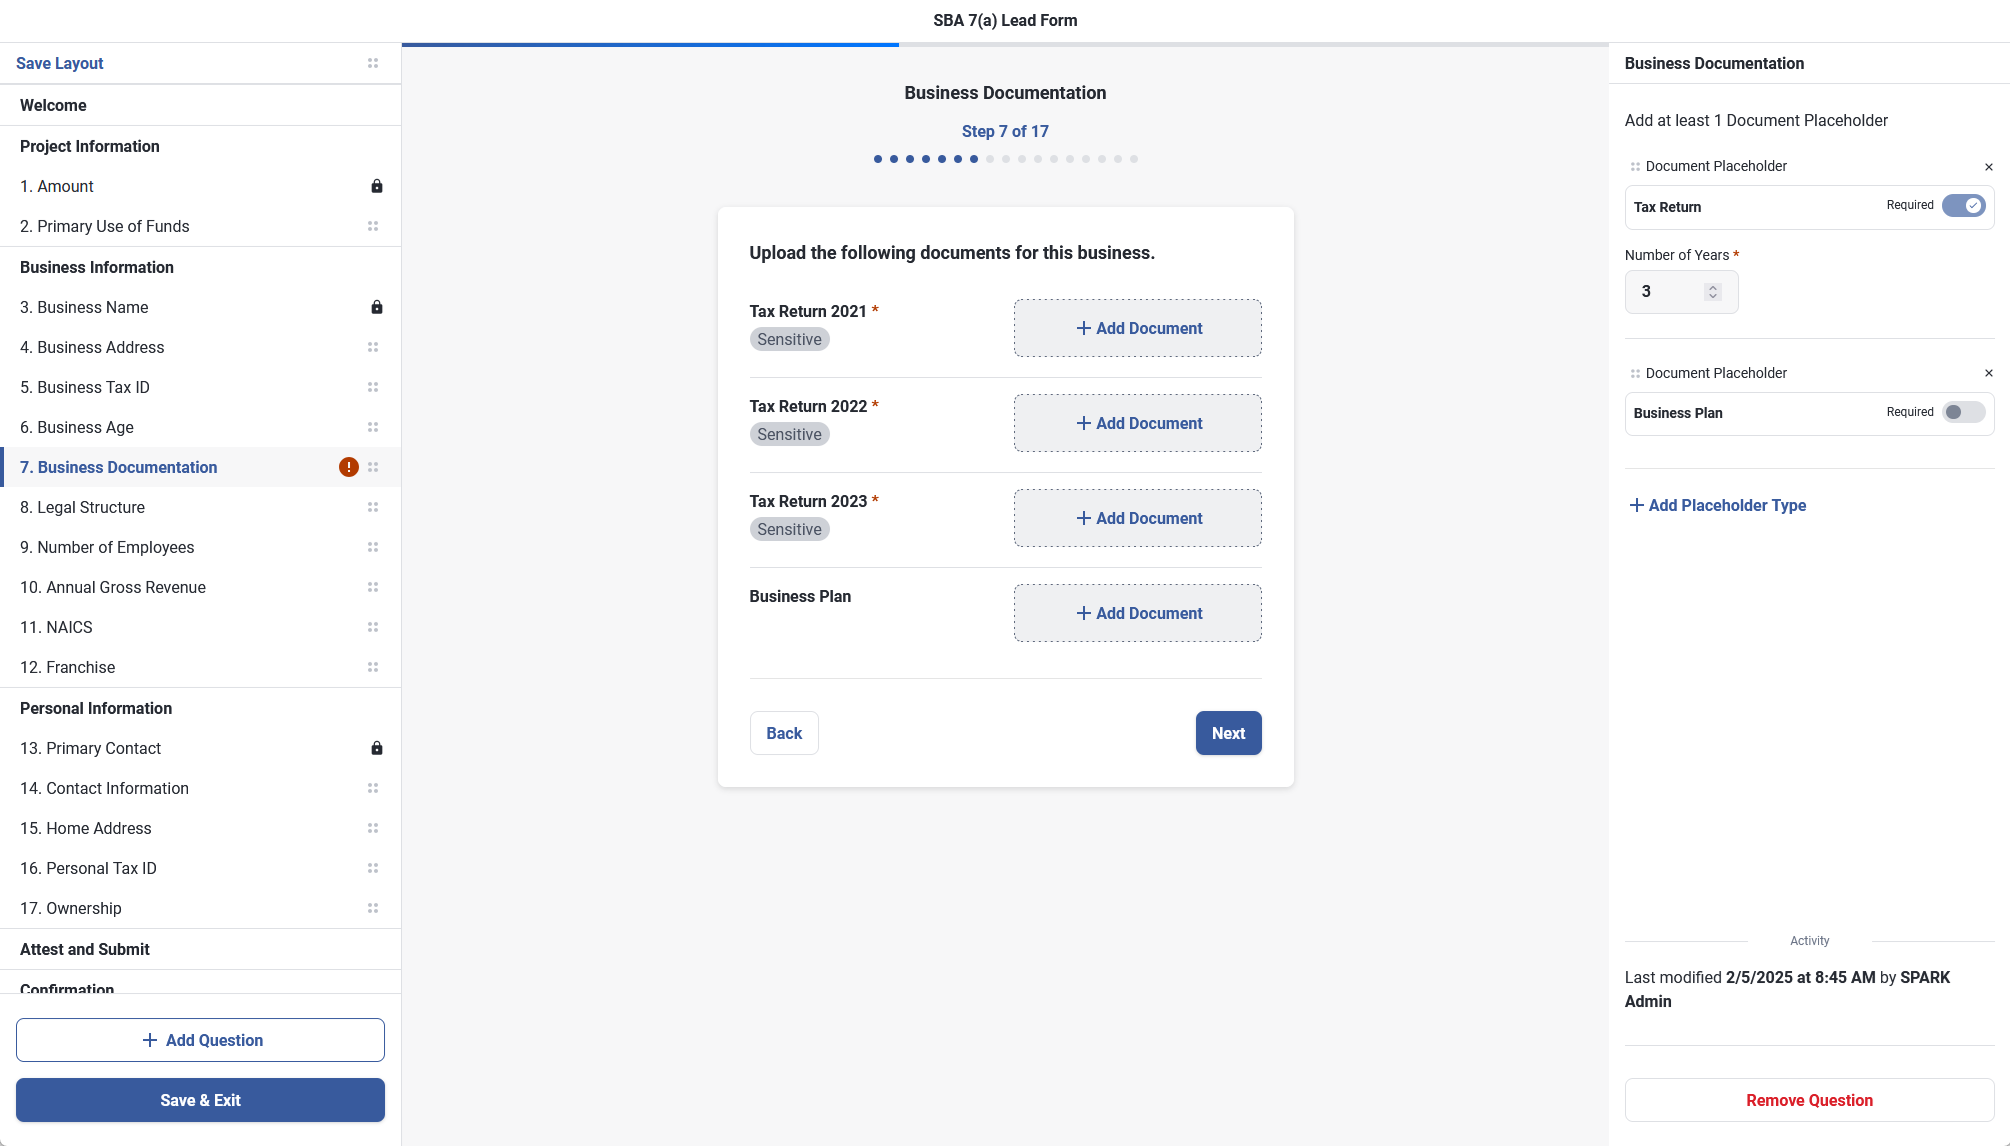This screenshot has height=1146, width=2010.
Task: Disable Required toggle for Tax Return
Action: [1963, 205]
